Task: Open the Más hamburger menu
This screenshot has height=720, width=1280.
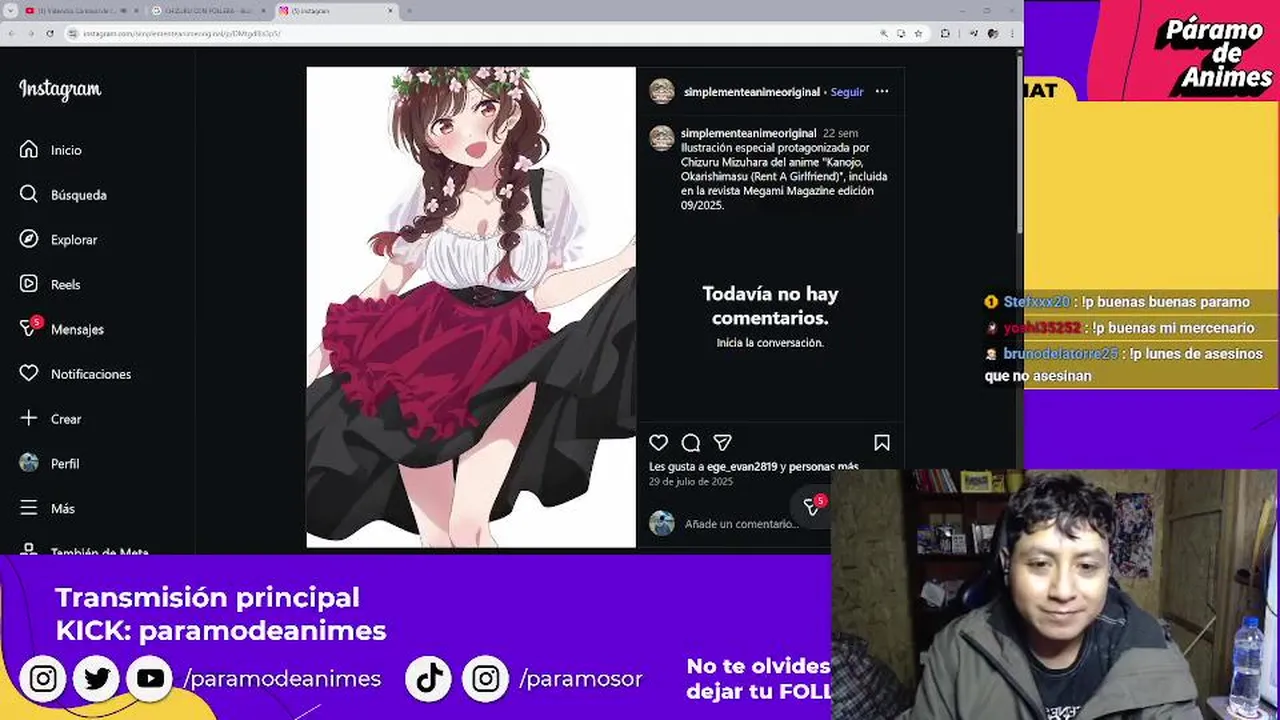Action: tap(29, 508)
